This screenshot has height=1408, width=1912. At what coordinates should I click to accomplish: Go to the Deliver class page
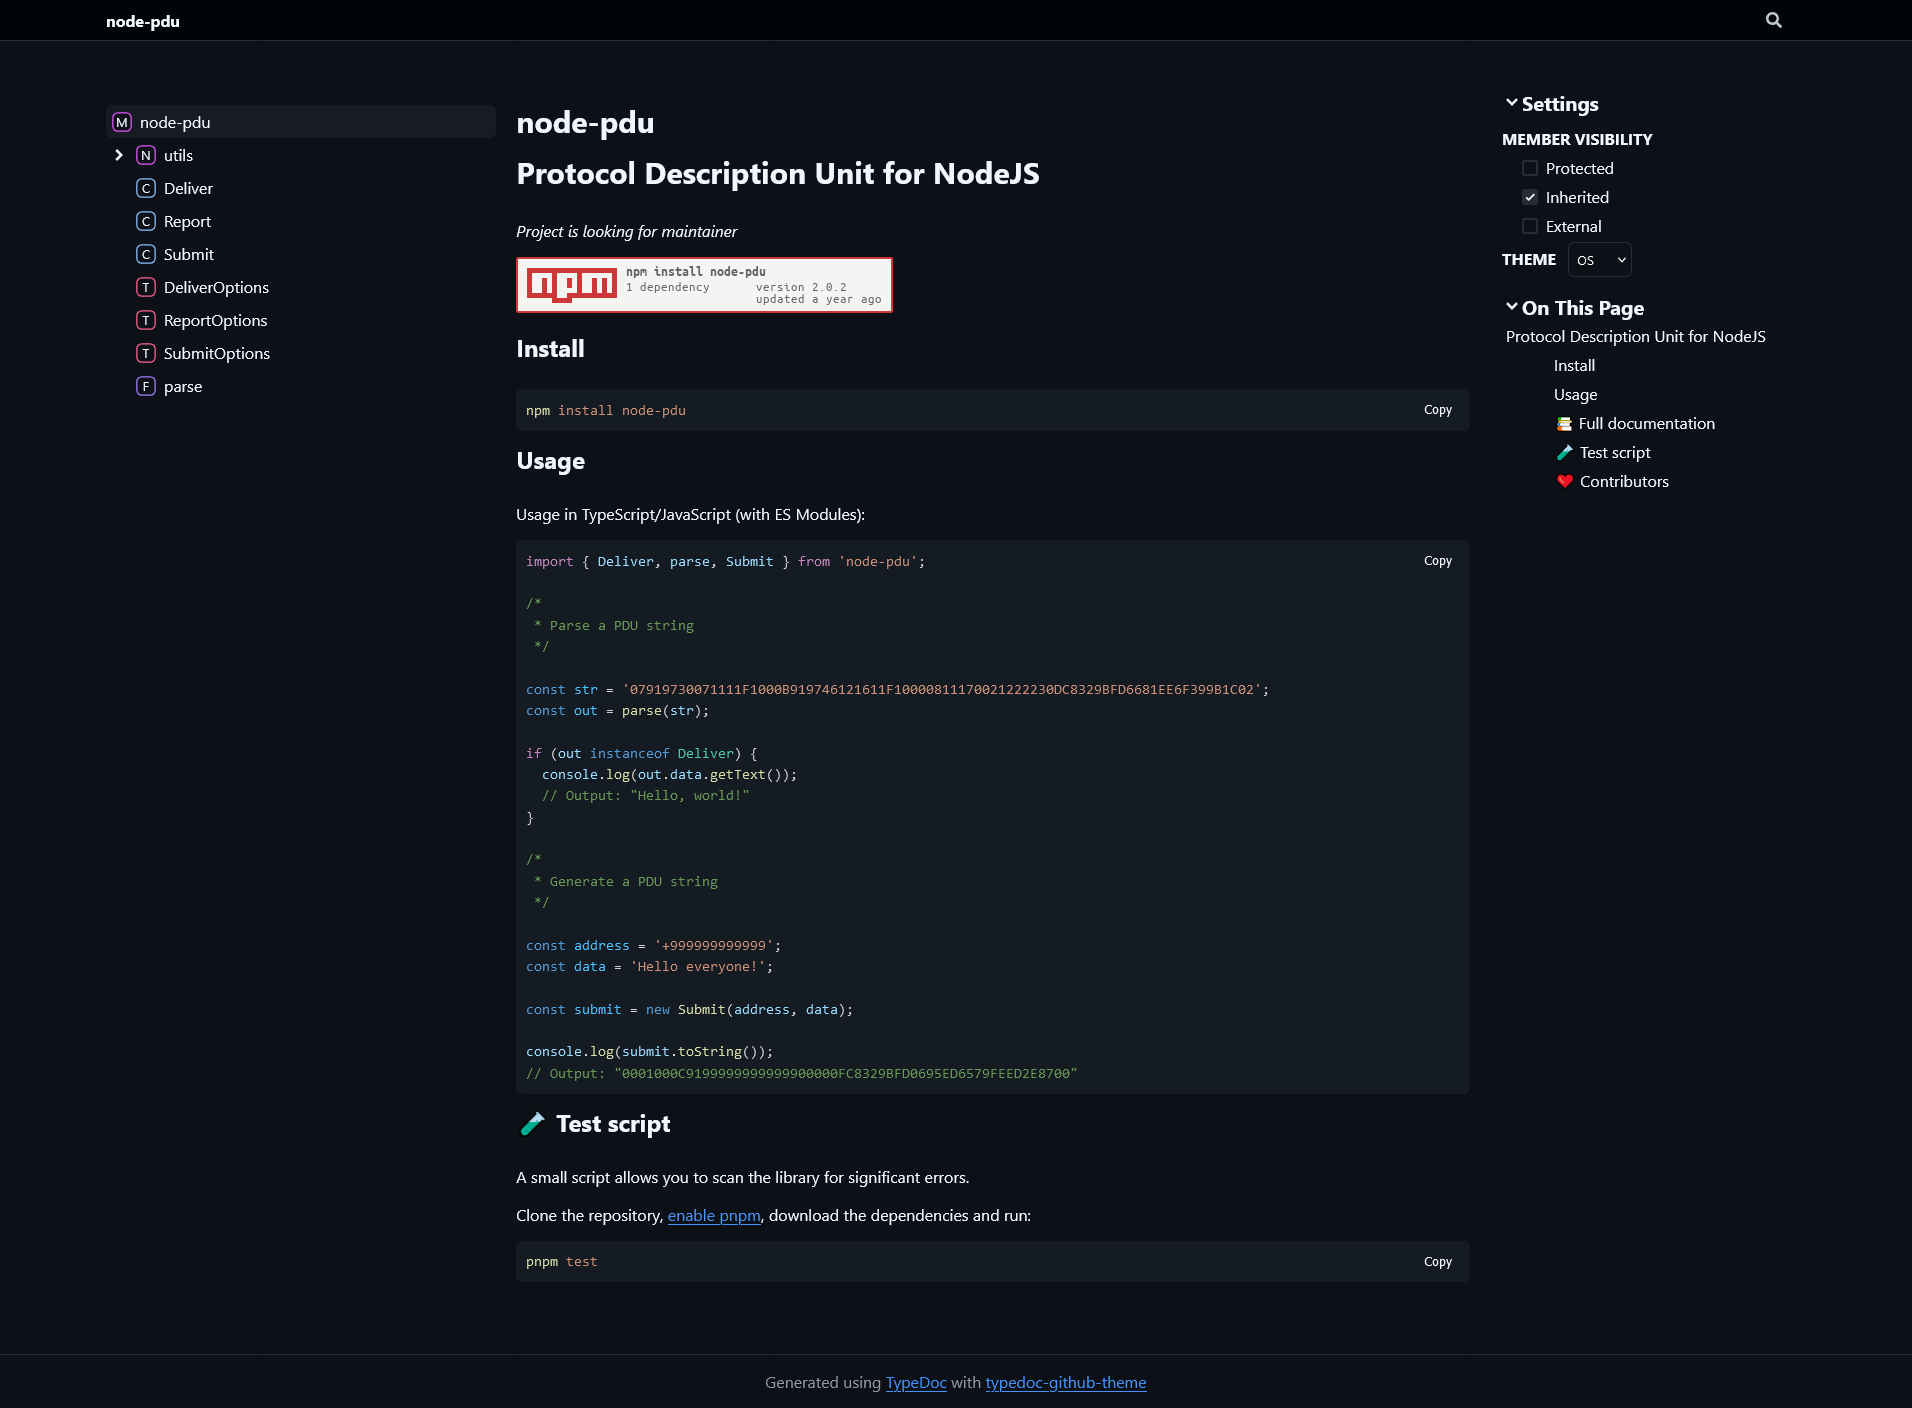[x=188, y=188]
